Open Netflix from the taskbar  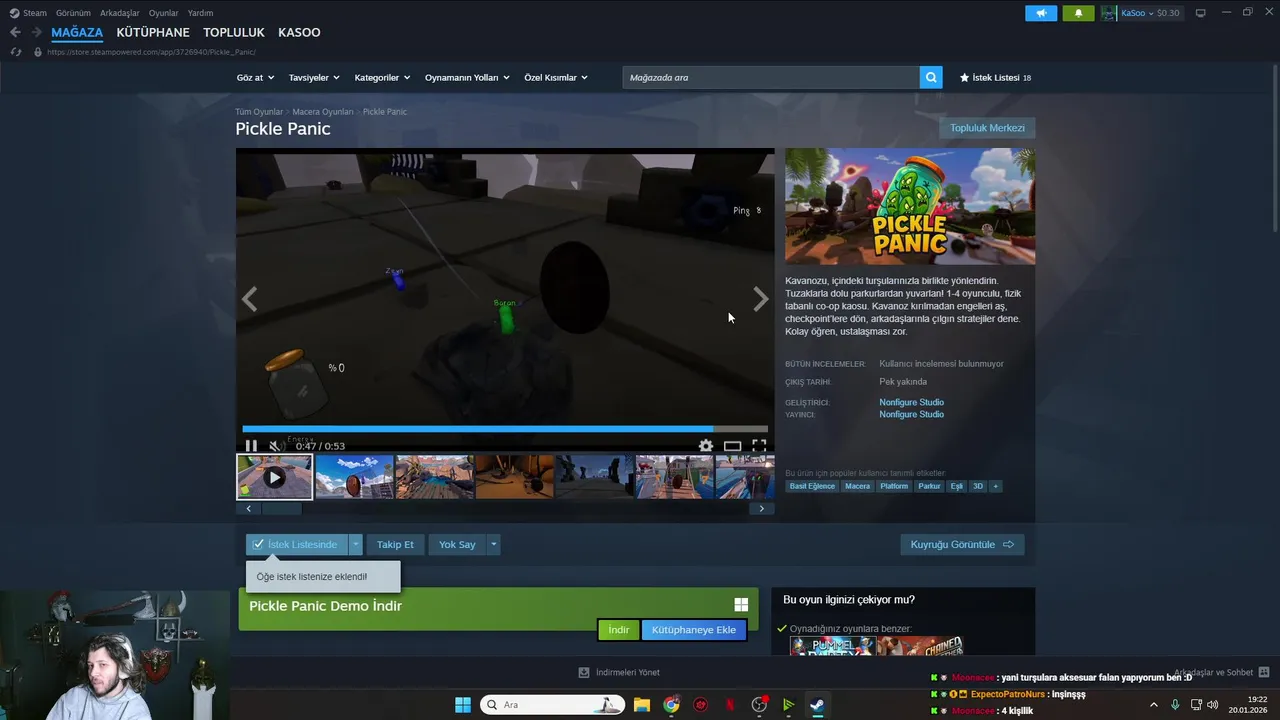pyautogui.click(x=730, y=705)
